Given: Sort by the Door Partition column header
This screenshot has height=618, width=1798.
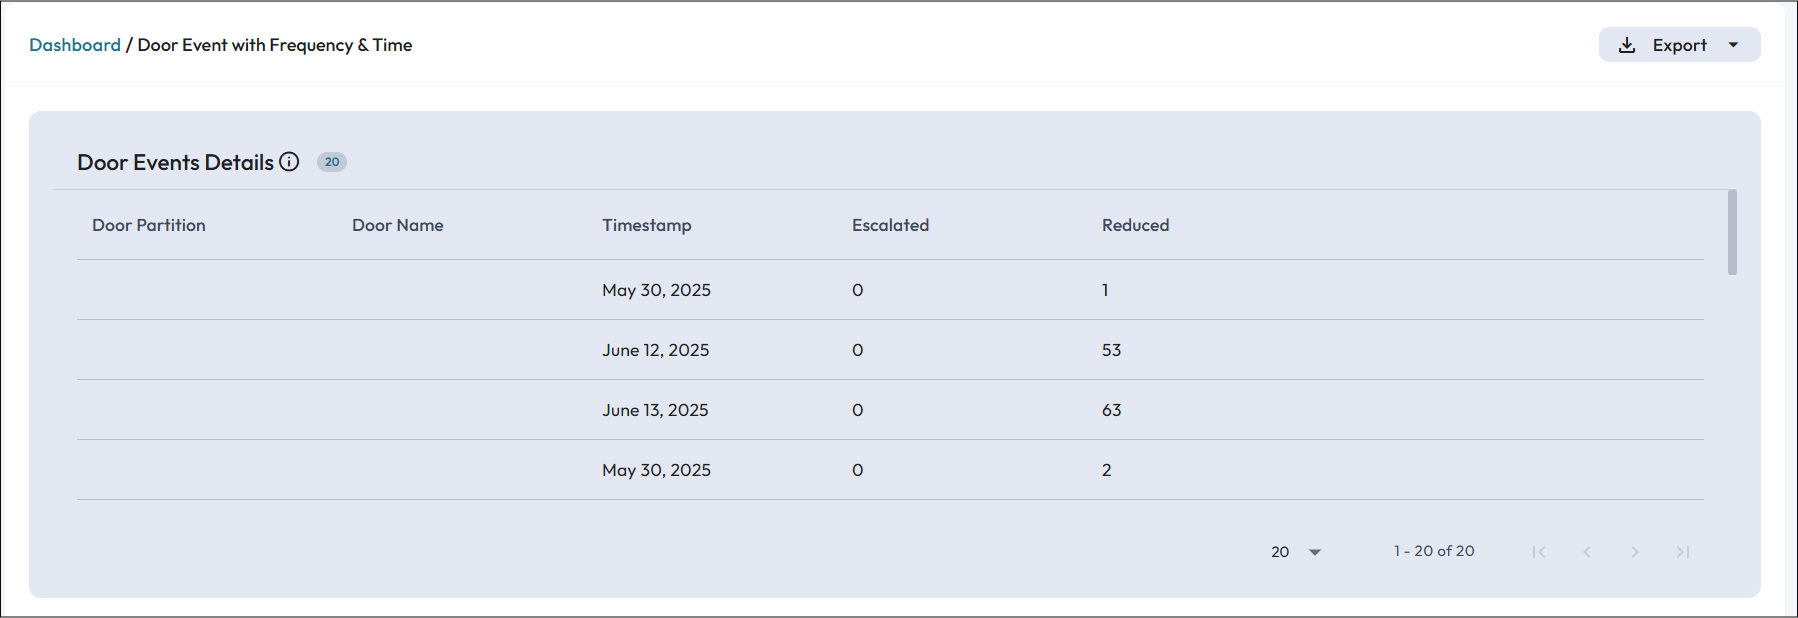Looking at the screenshot, I should click(149, 225).
